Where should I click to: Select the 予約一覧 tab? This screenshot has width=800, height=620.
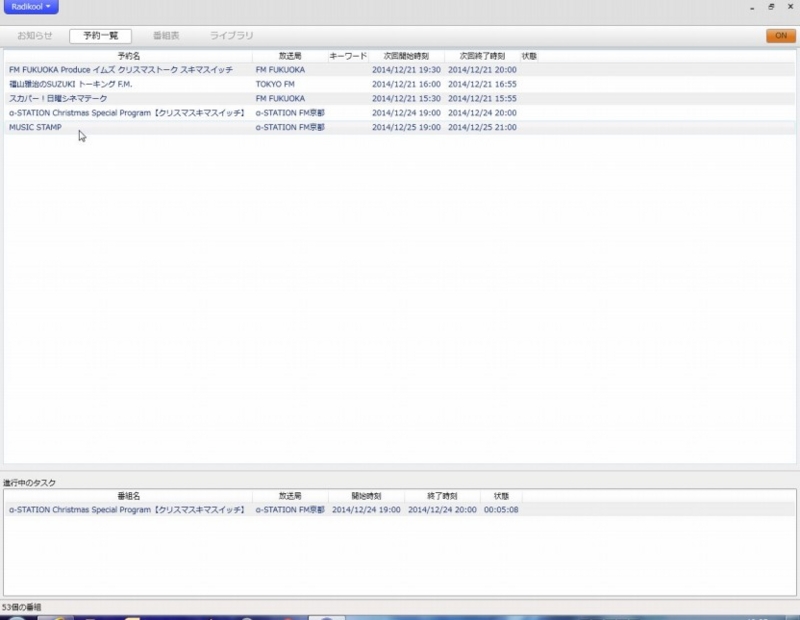click(x=101, y=36)
